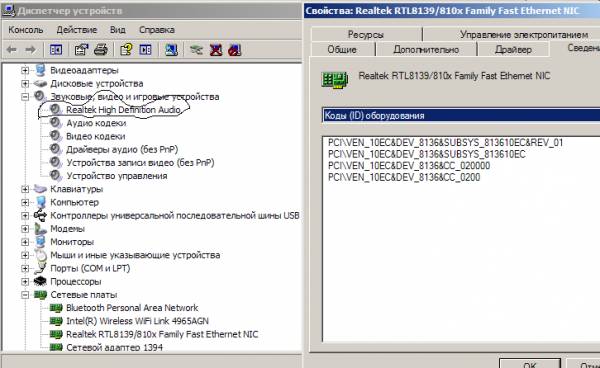Click the Сетевые платы network card icon

[40, 295]
